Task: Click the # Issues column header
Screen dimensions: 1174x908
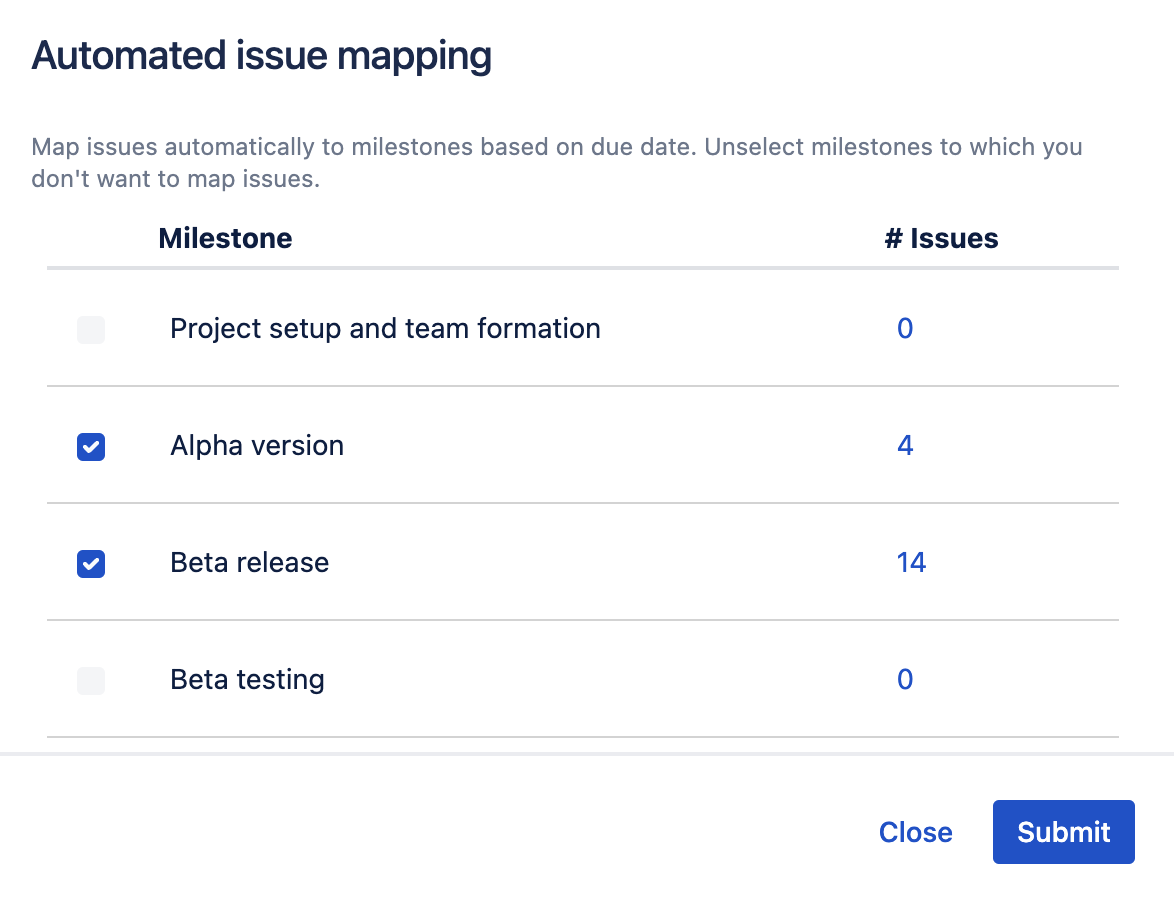Action: [941, 239]
